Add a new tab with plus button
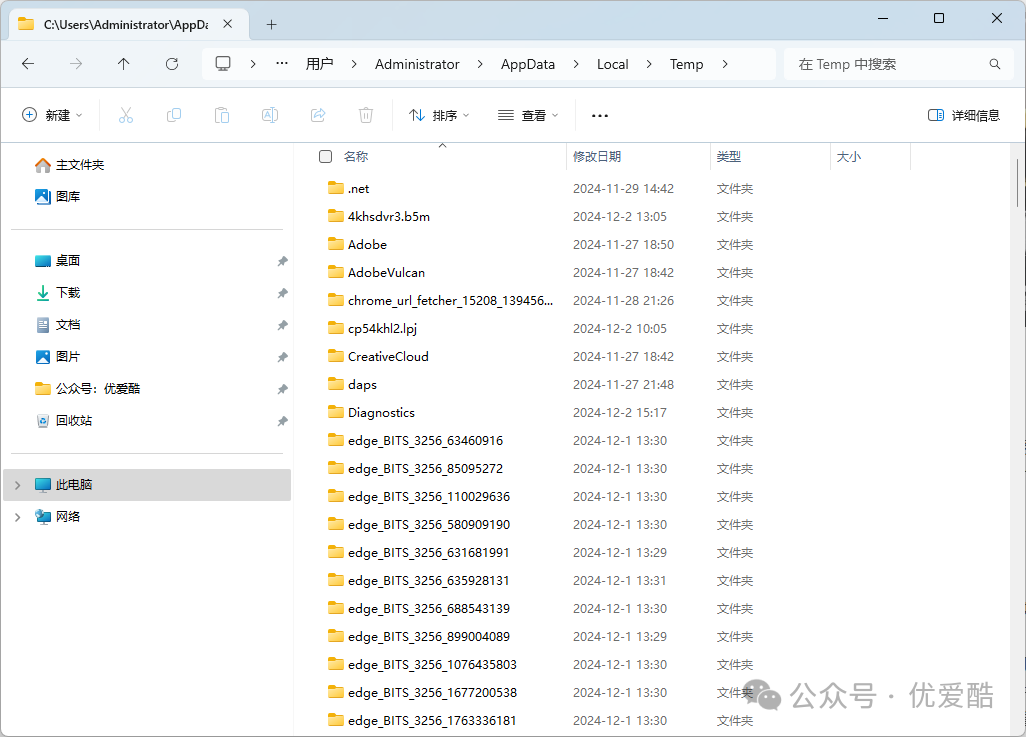 click(x=271, y=24)
